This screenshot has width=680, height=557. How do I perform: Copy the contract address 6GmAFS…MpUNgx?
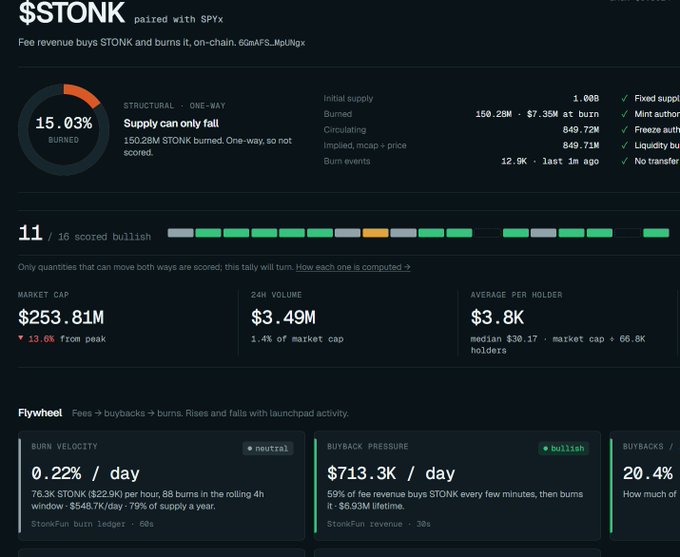(271, 43)
